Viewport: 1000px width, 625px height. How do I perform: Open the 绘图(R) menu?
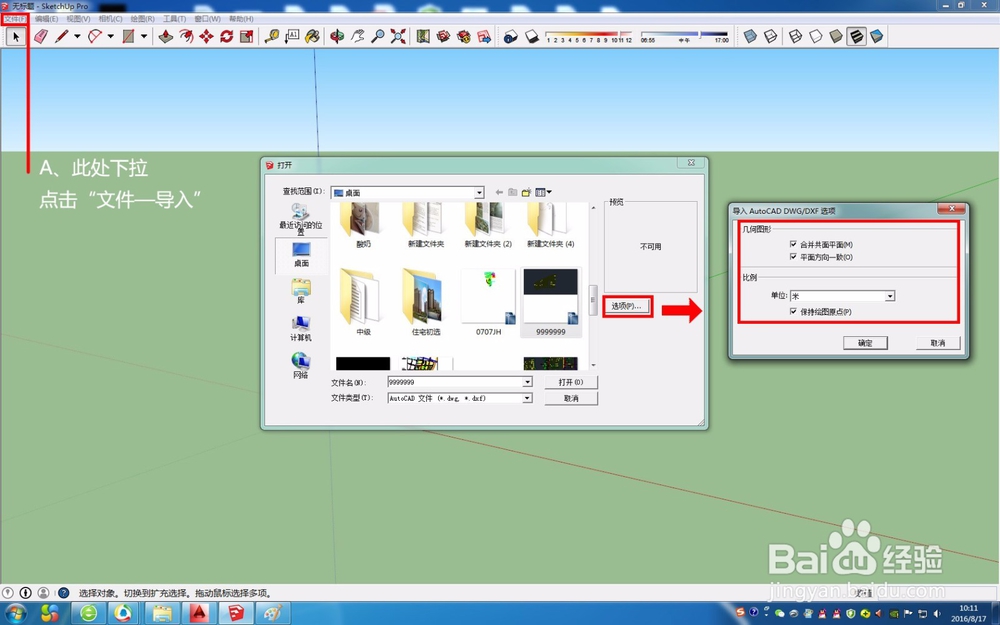coord(142,19)
